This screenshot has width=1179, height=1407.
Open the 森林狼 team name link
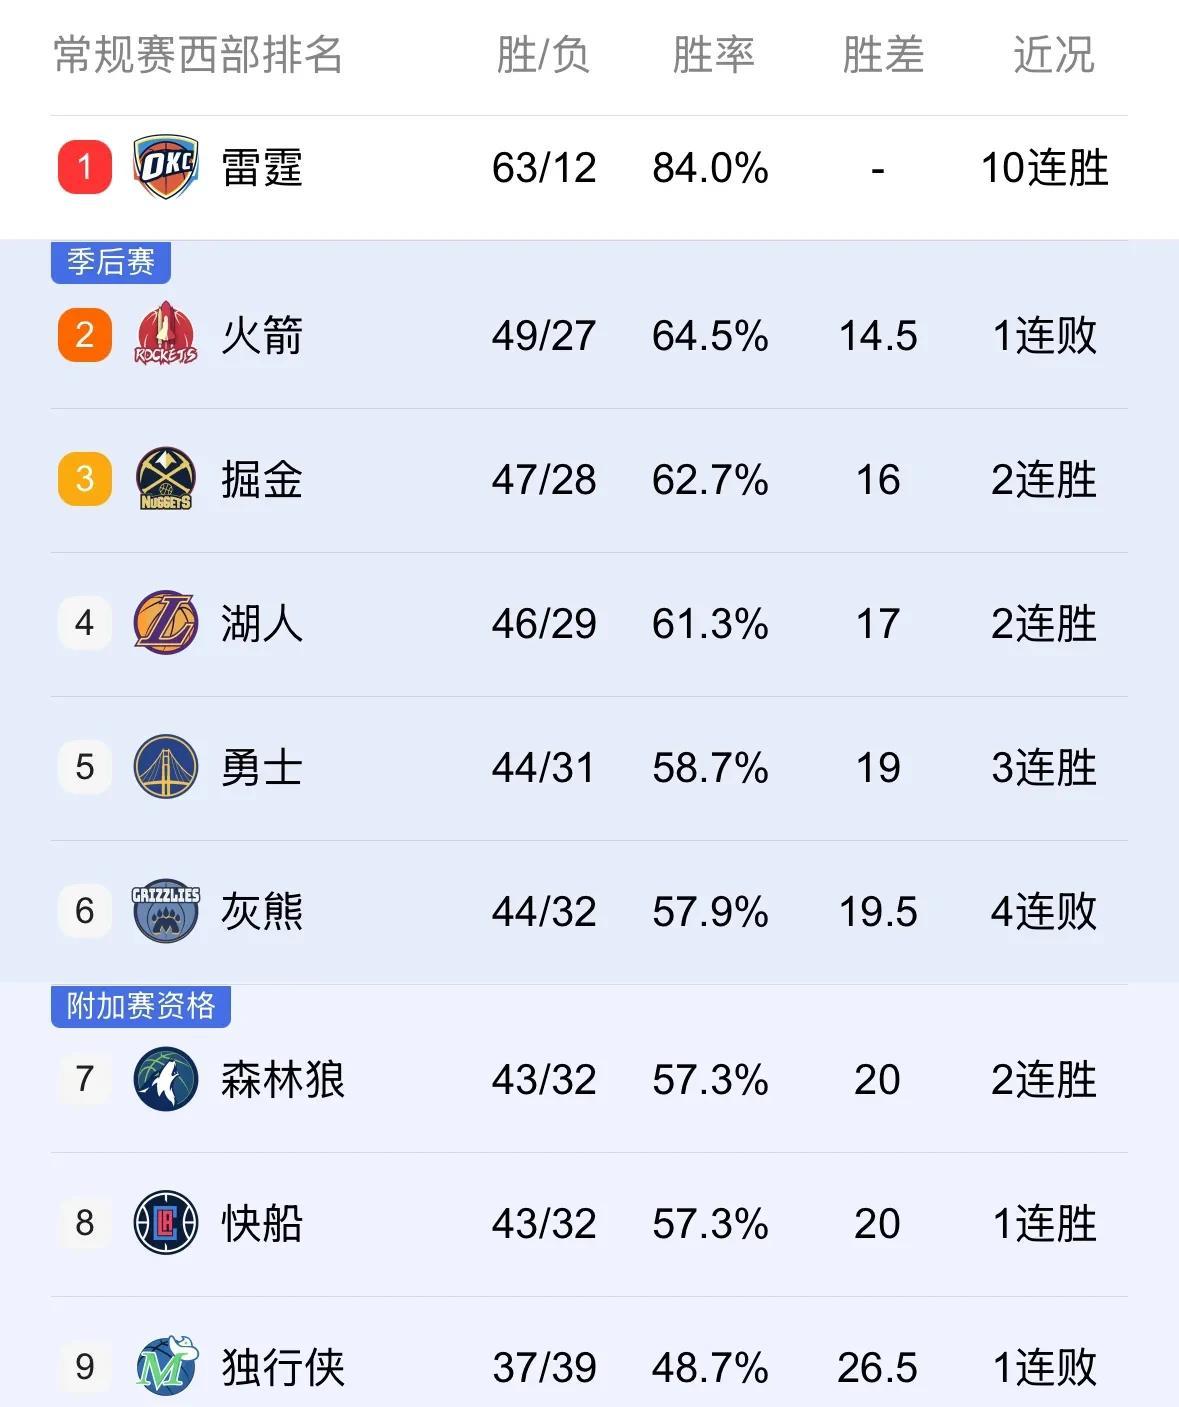[283, 1079]
